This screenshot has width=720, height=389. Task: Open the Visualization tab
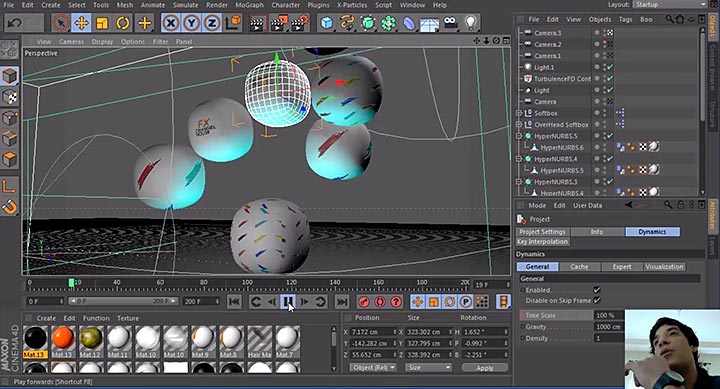click(664, 267)
